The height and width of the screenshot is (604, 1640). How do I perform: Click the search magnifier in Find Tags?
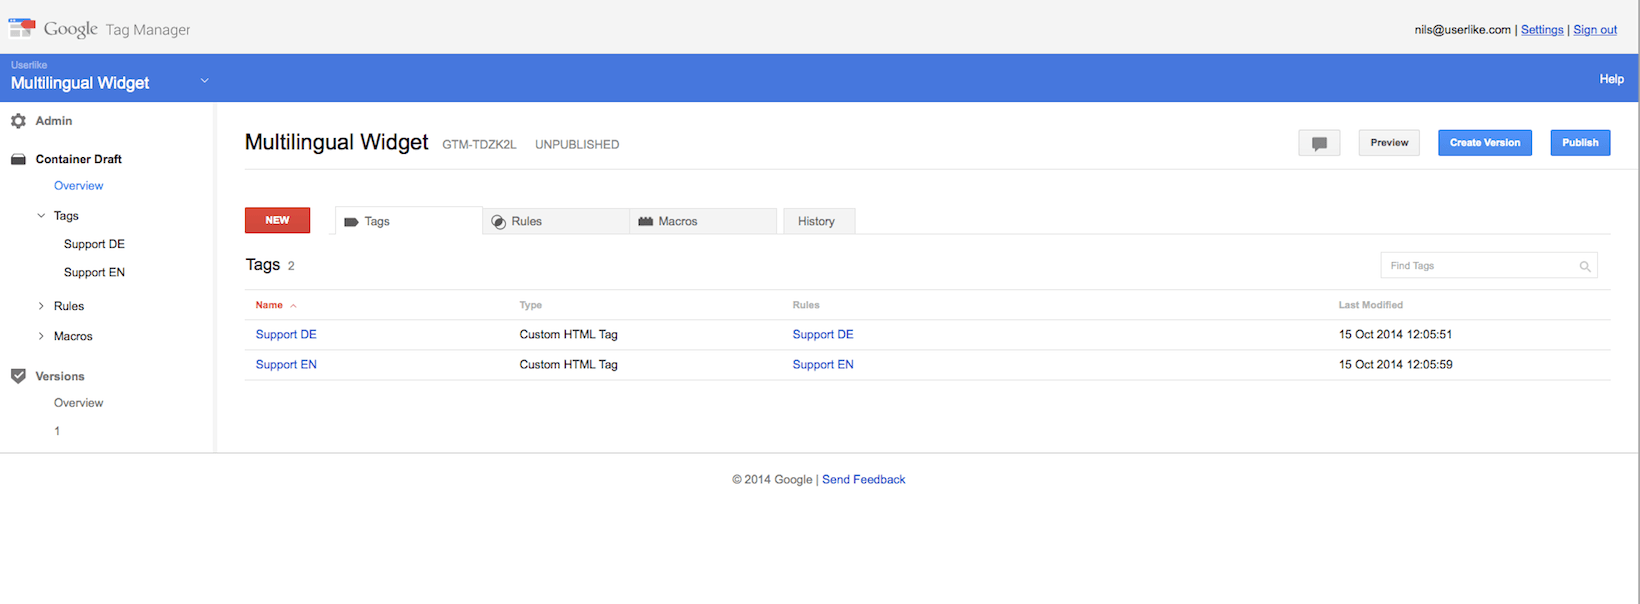[1585, 266]
